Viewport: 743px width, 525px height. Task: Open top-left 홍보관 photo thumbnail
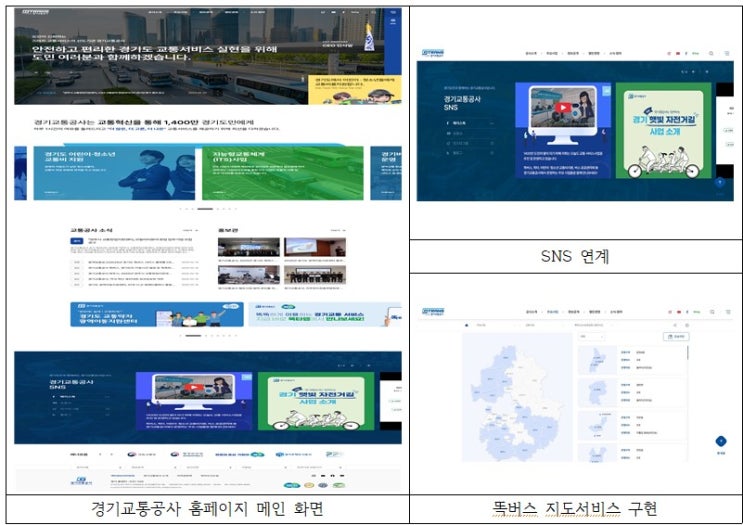pyautogui.click(x=249, y=247)
